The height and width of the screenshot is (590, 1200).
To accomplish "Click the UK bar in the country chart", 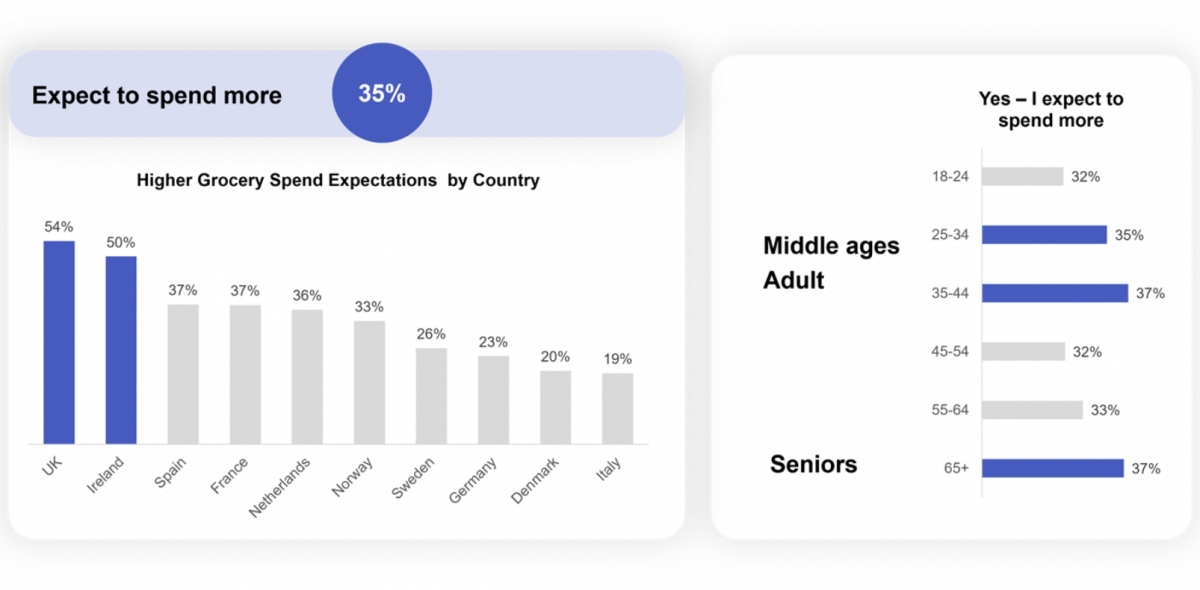I will tap(59, 342).
